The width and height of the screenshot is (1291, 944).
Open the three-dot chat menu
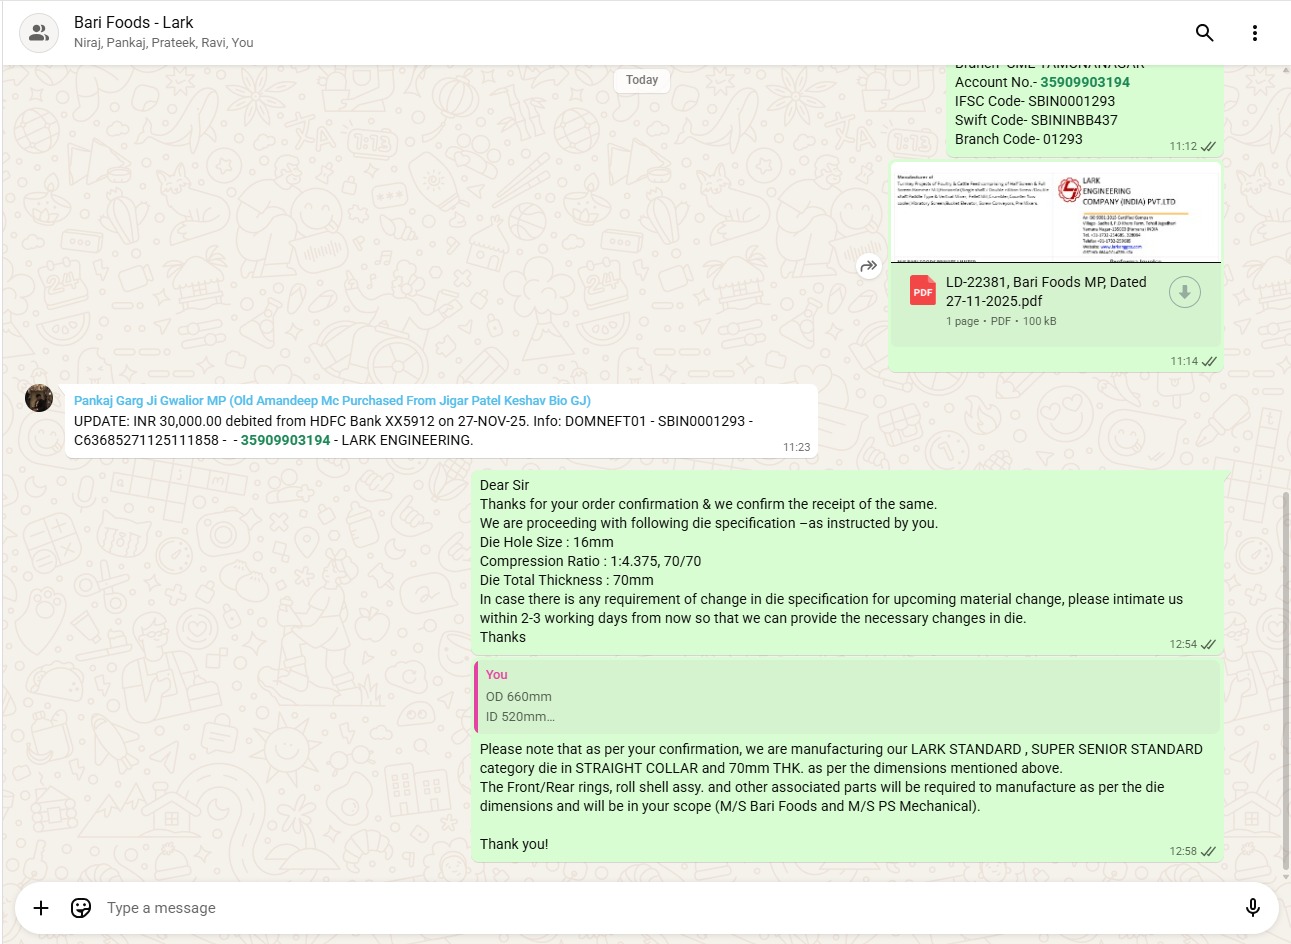pos(1254,33)
